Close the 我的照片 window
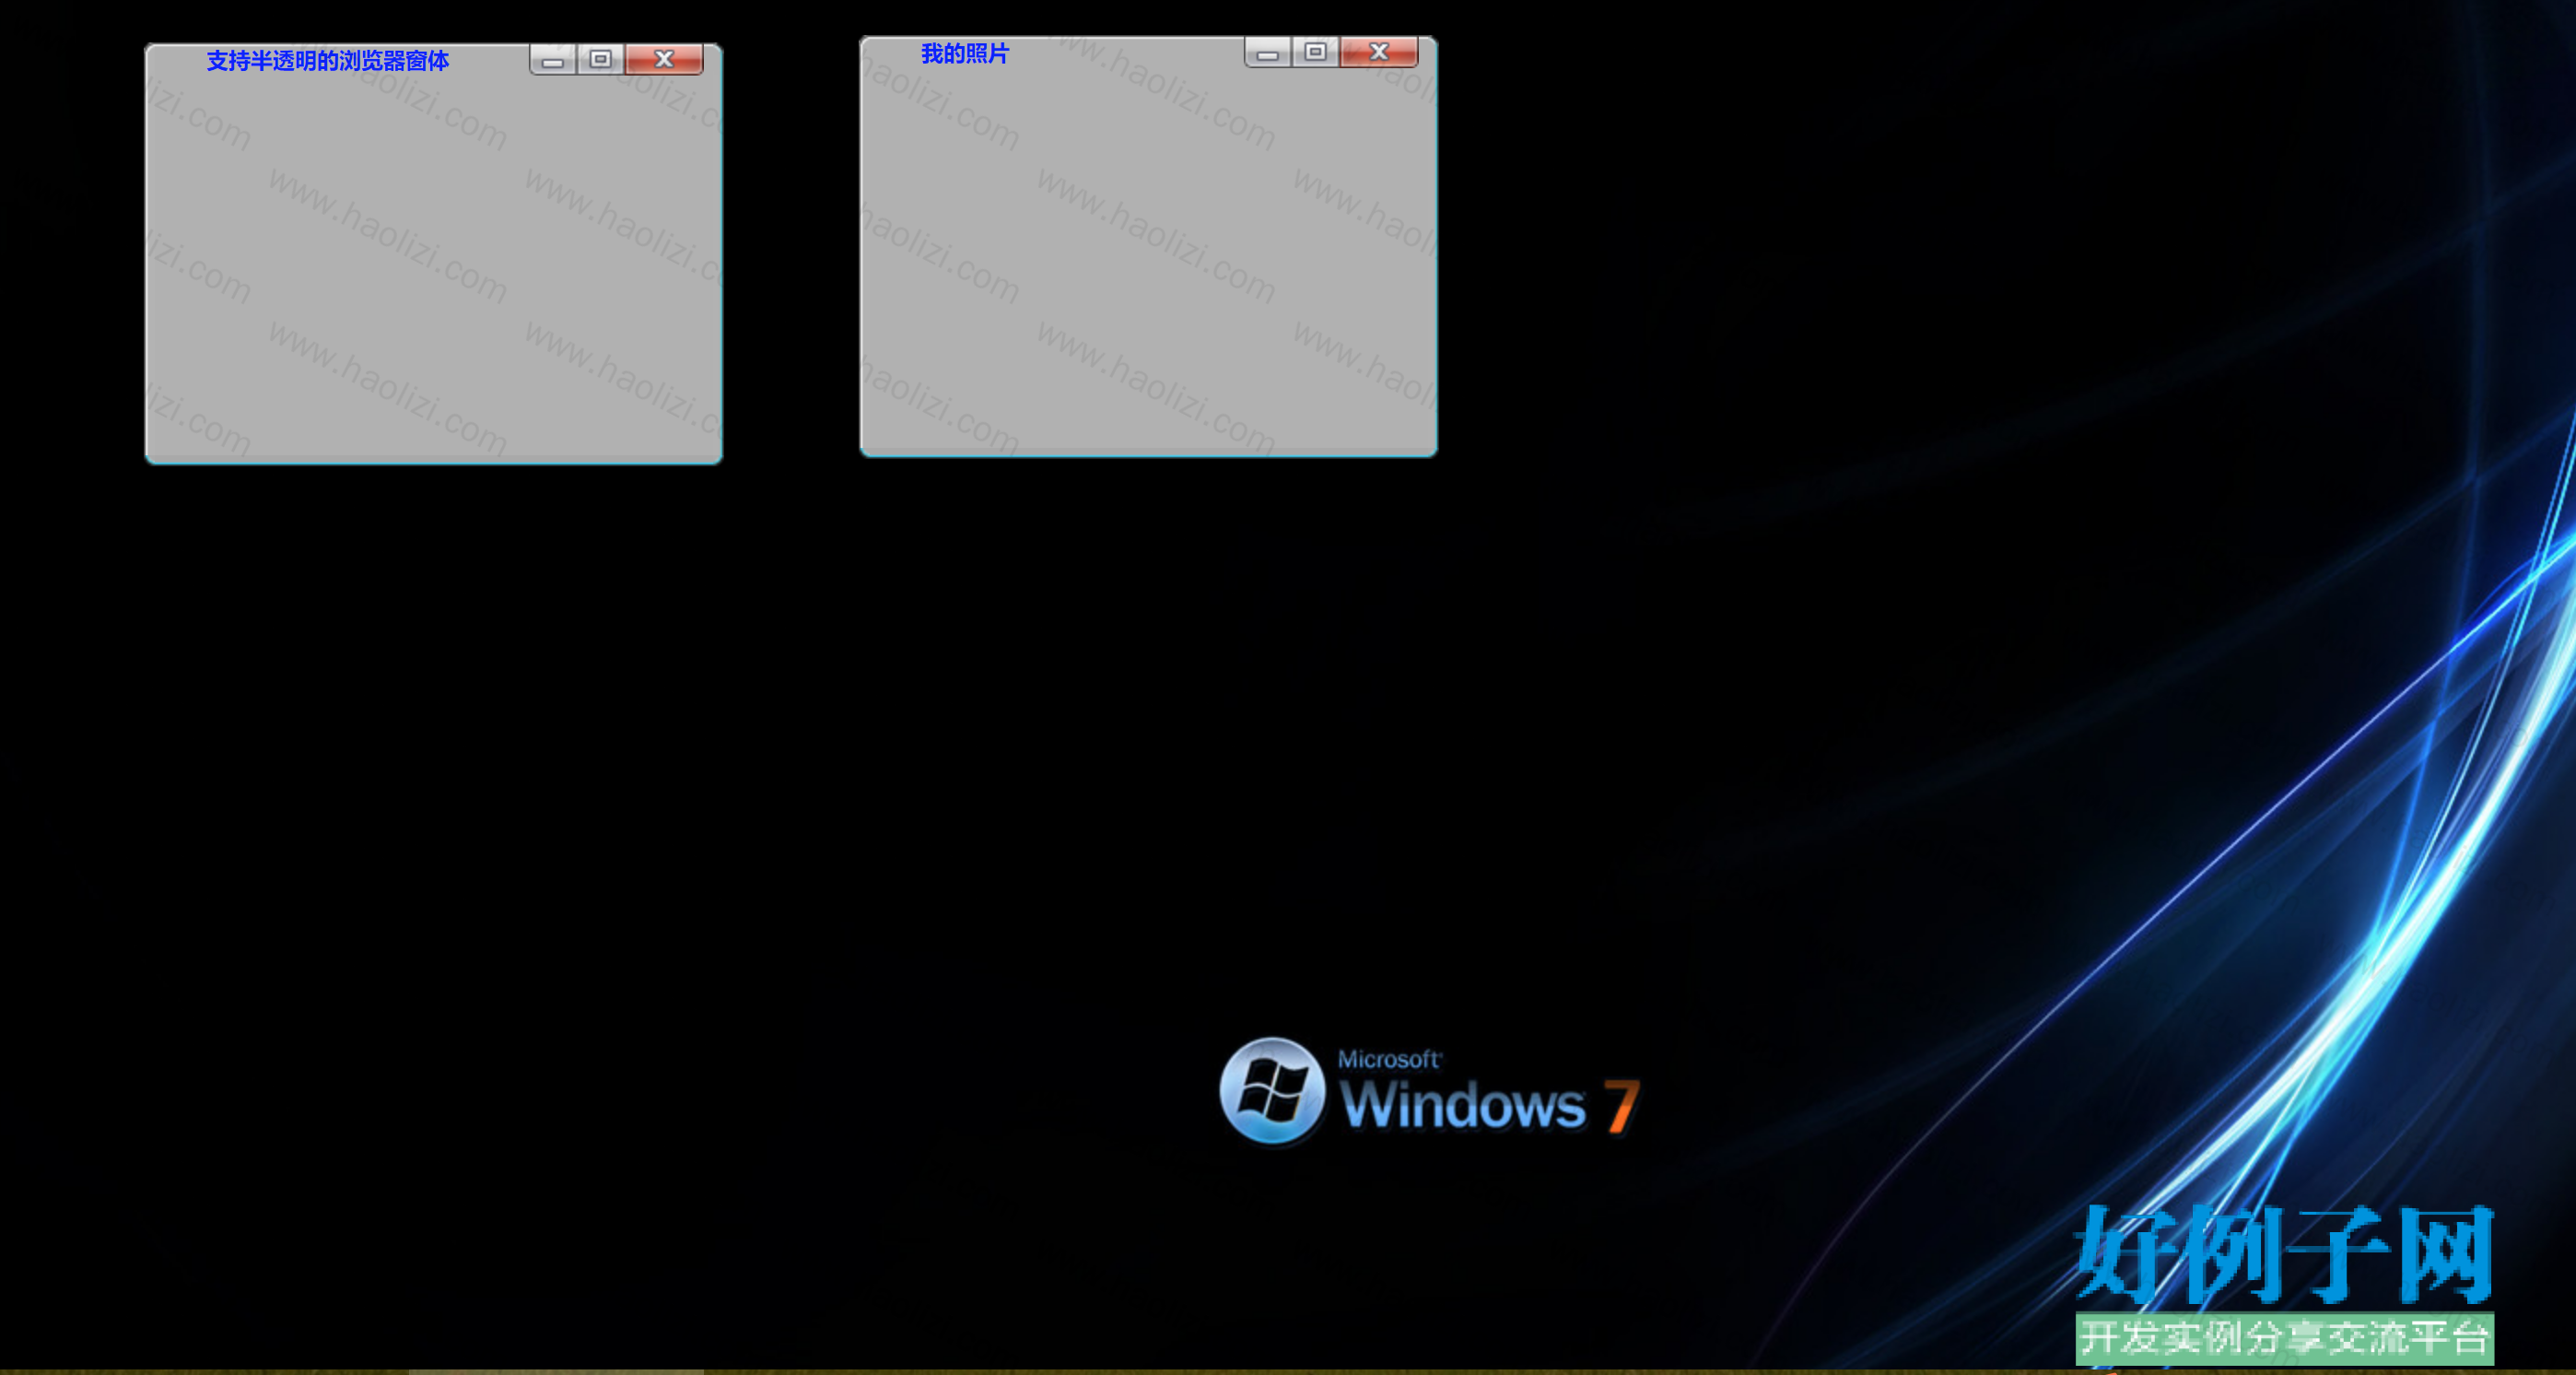This screenshot has height=1375, width=2576. [x=1379, y=53]
